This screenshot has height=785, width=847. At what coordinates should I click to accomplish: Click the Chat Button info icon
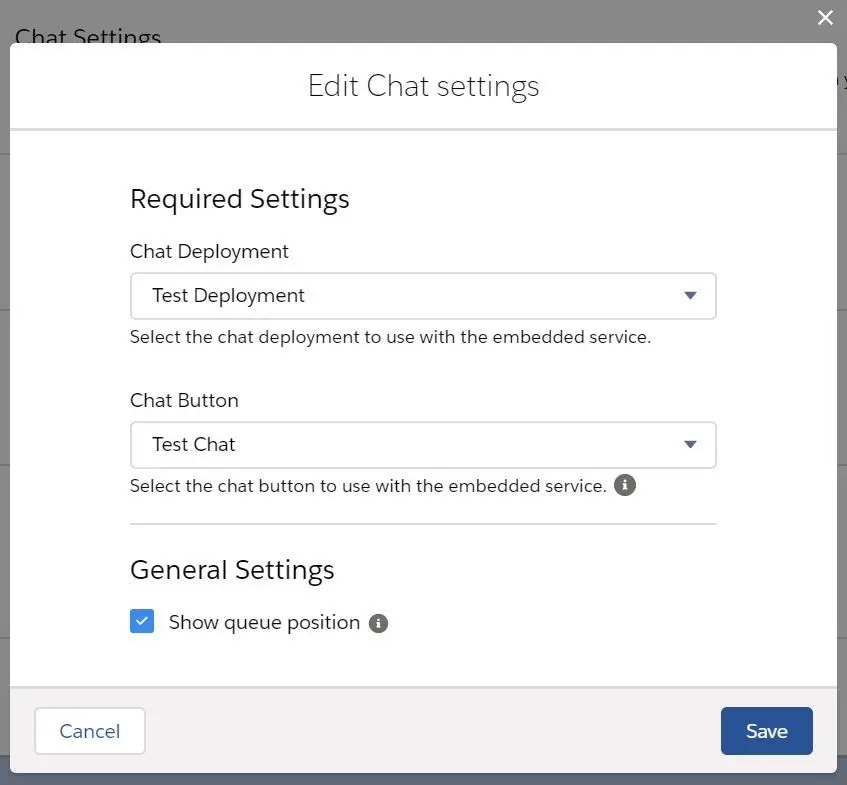pyautogui.click(x=624, y=485)
